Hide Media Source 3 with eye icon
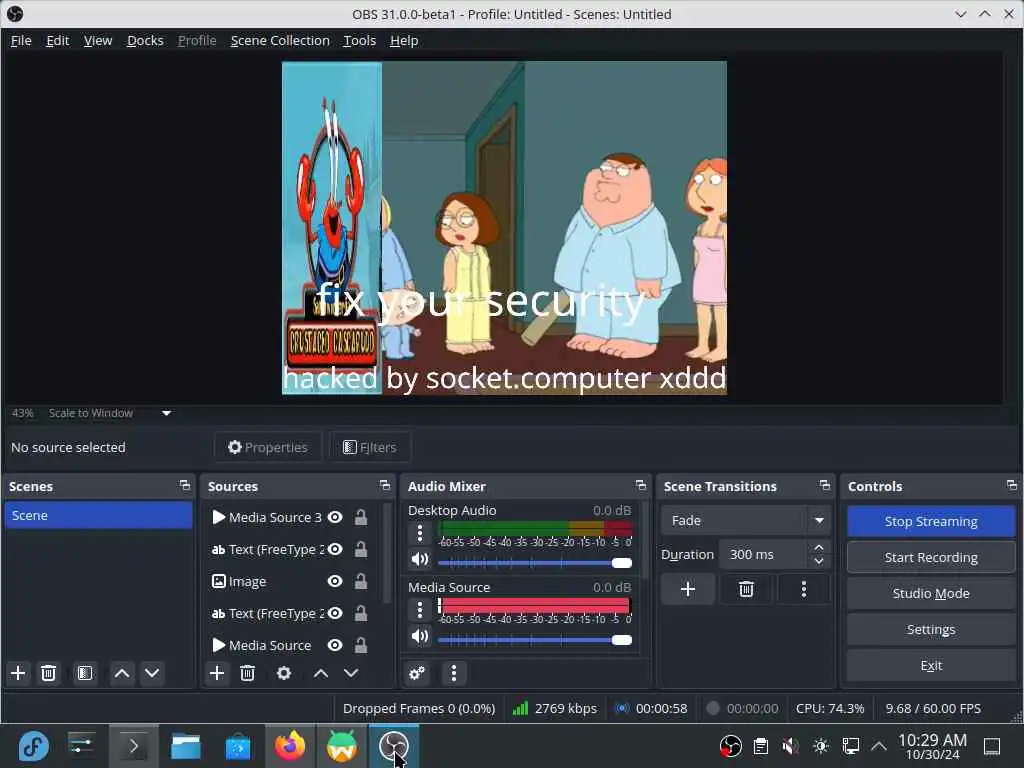 tap(335, 517)
